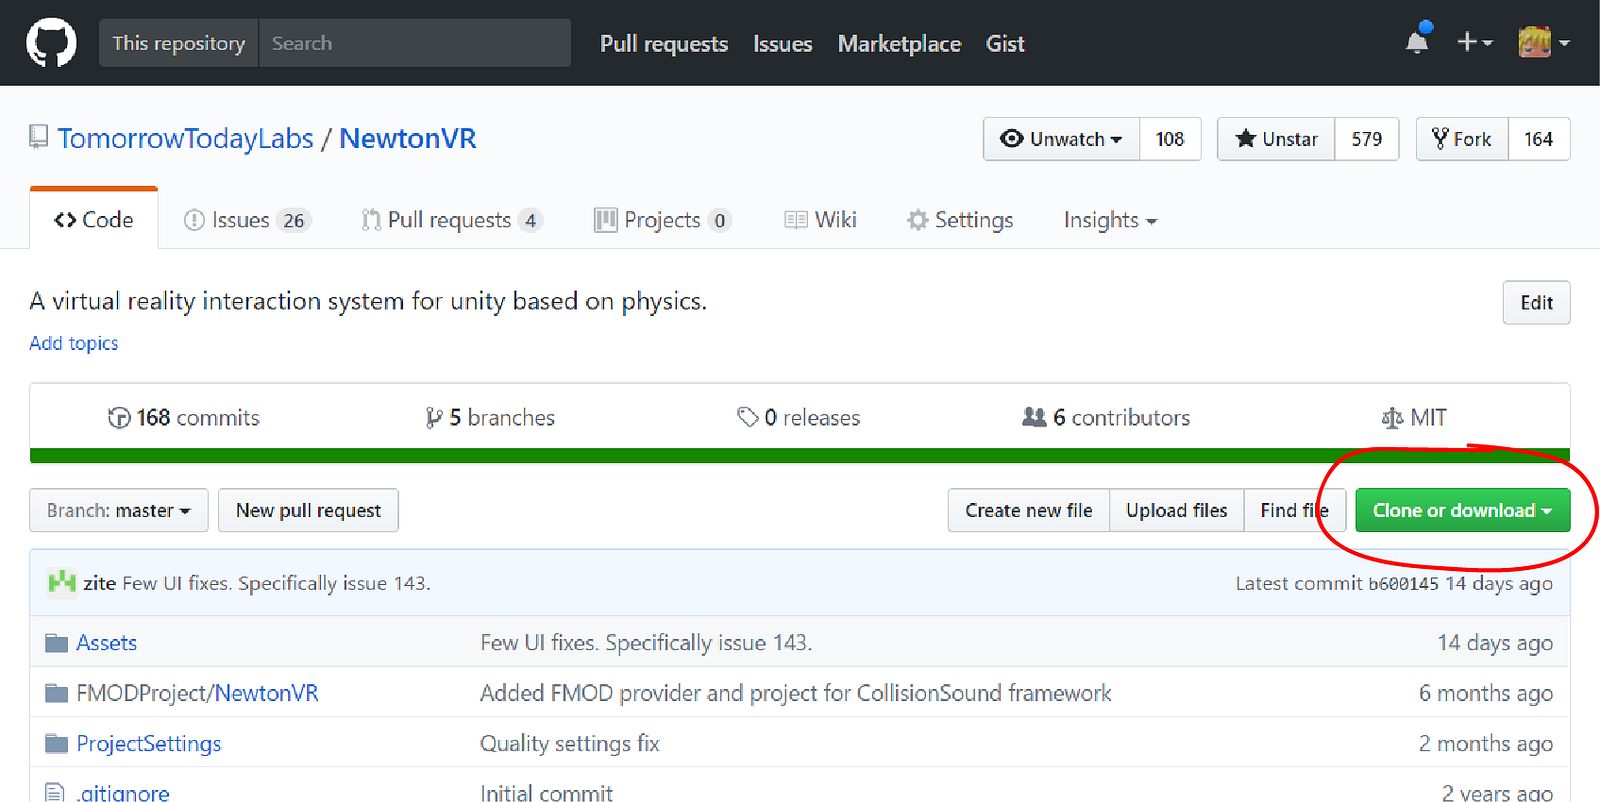Image resolution: width=1600 pixels, height=802 pixels.
Task: Open the Wiki tab
Action: [821, 220]
